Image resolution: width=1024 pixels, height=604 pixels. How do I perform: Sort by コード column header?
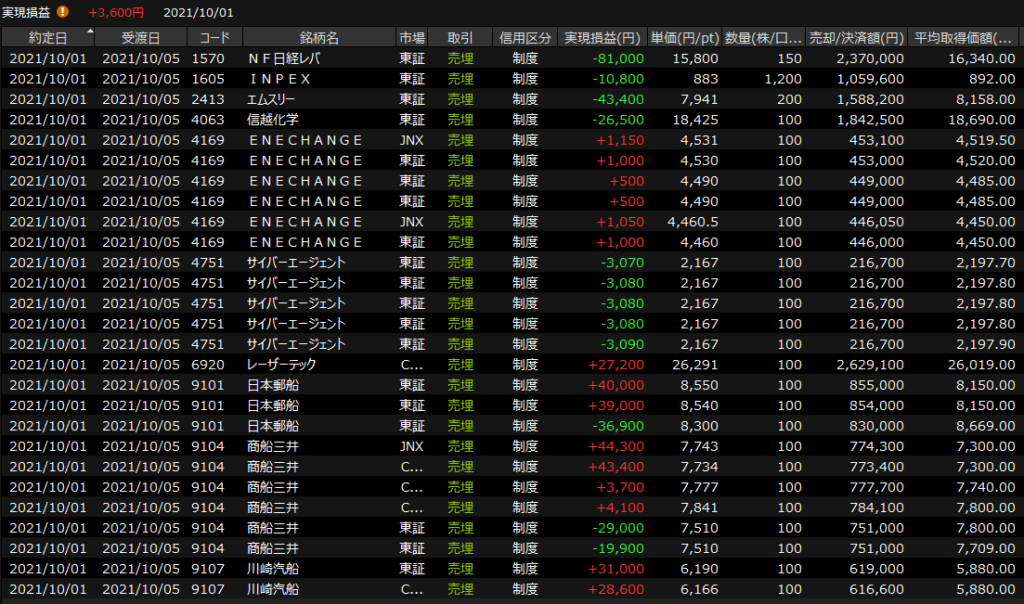point(214,38)
